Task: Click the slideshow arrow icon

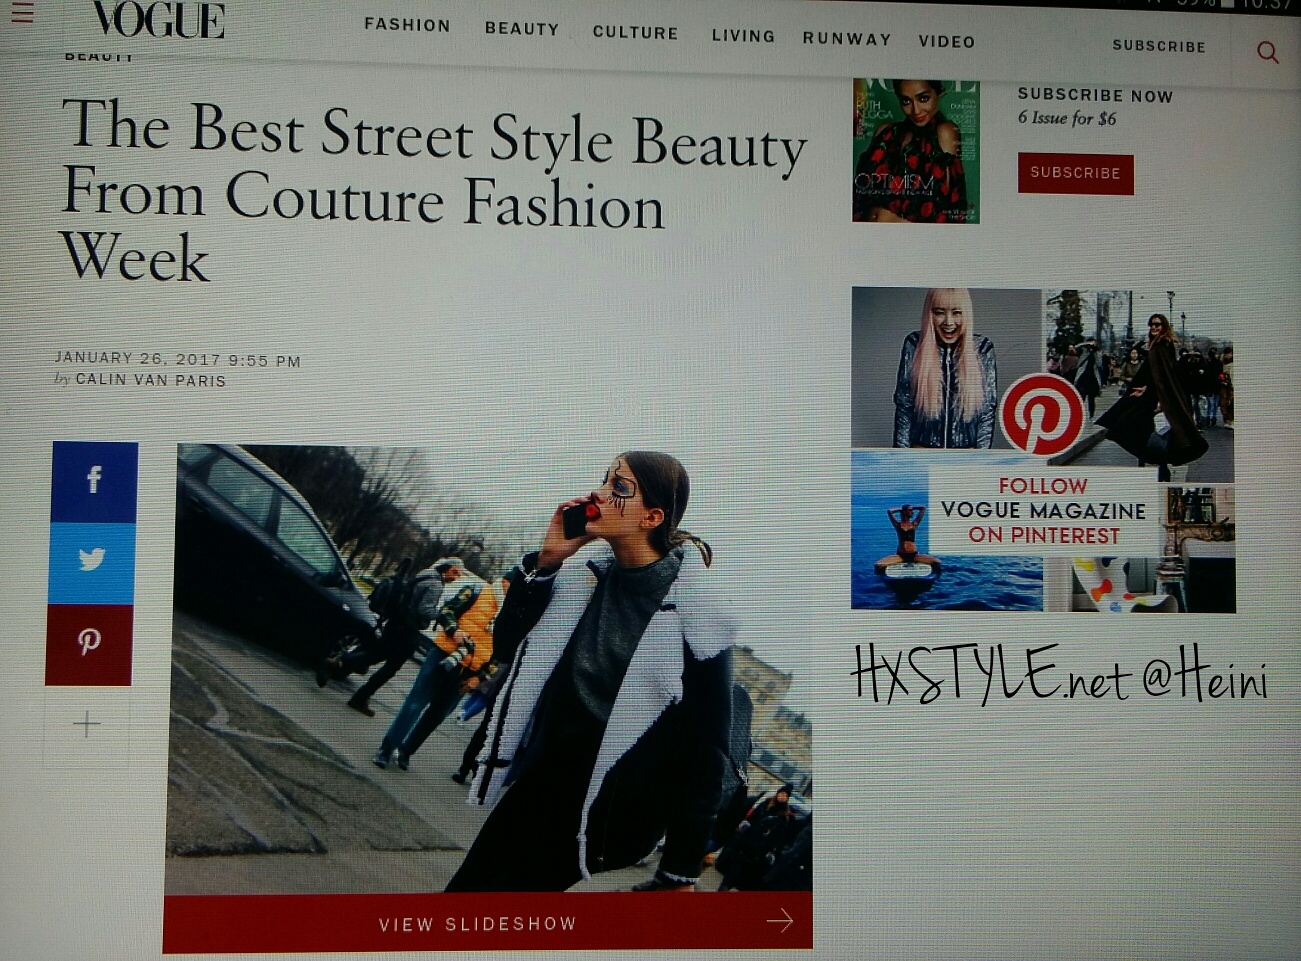Action: [x=779, y=920]
